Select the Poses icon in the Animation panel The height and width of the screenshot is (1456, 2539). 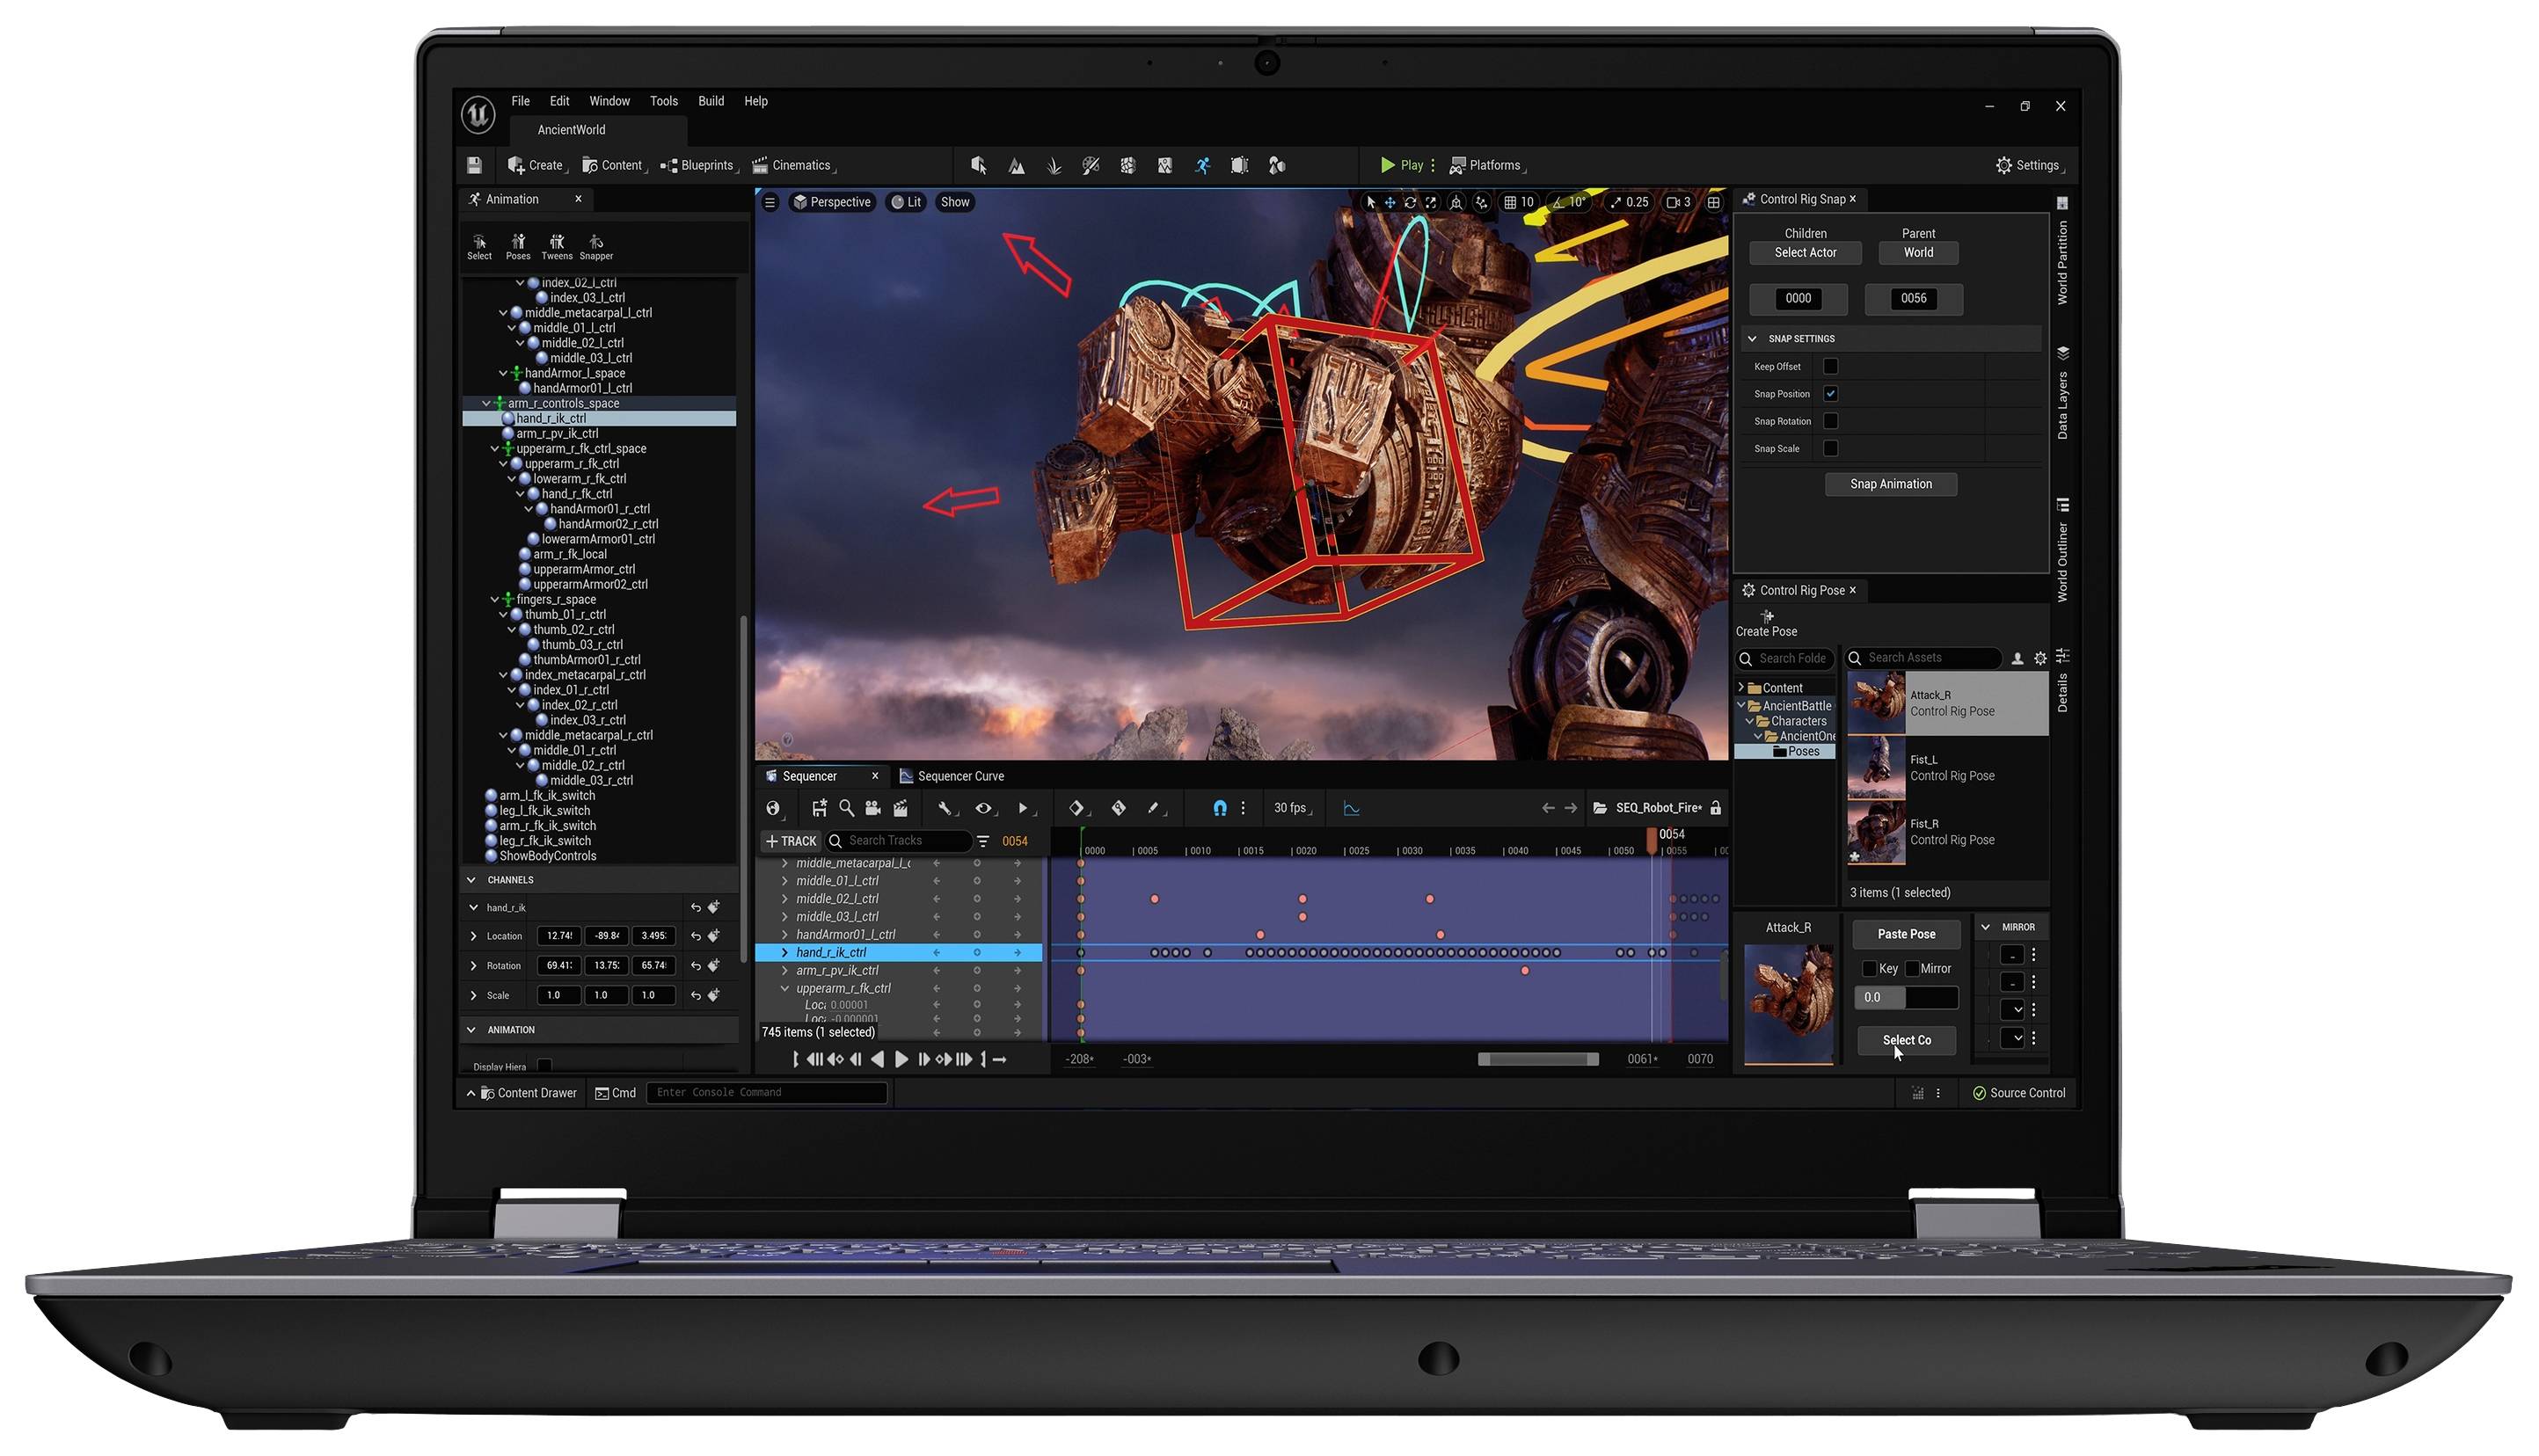[x=518, y=246]
